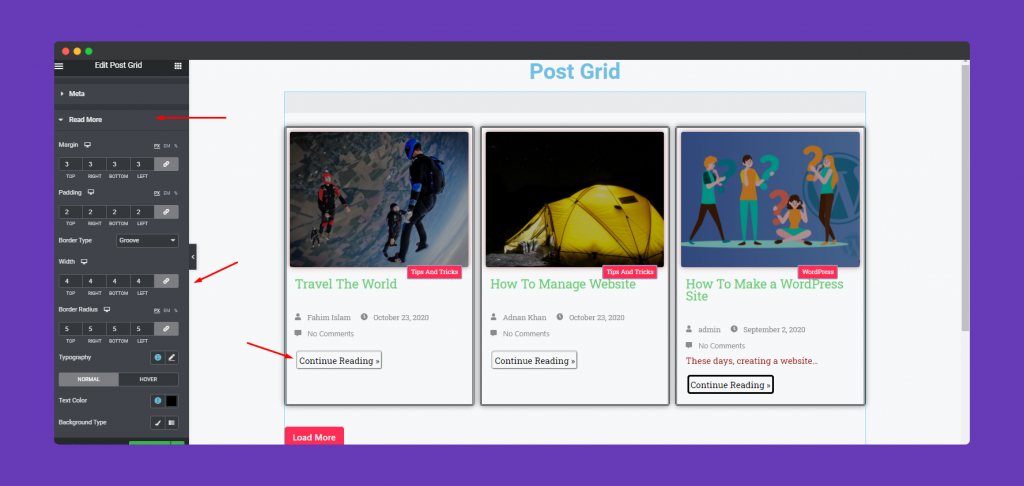1024x486 pixels.
Task: Click the admin author name
Action: pyautogui.click(x=709, y=330)
